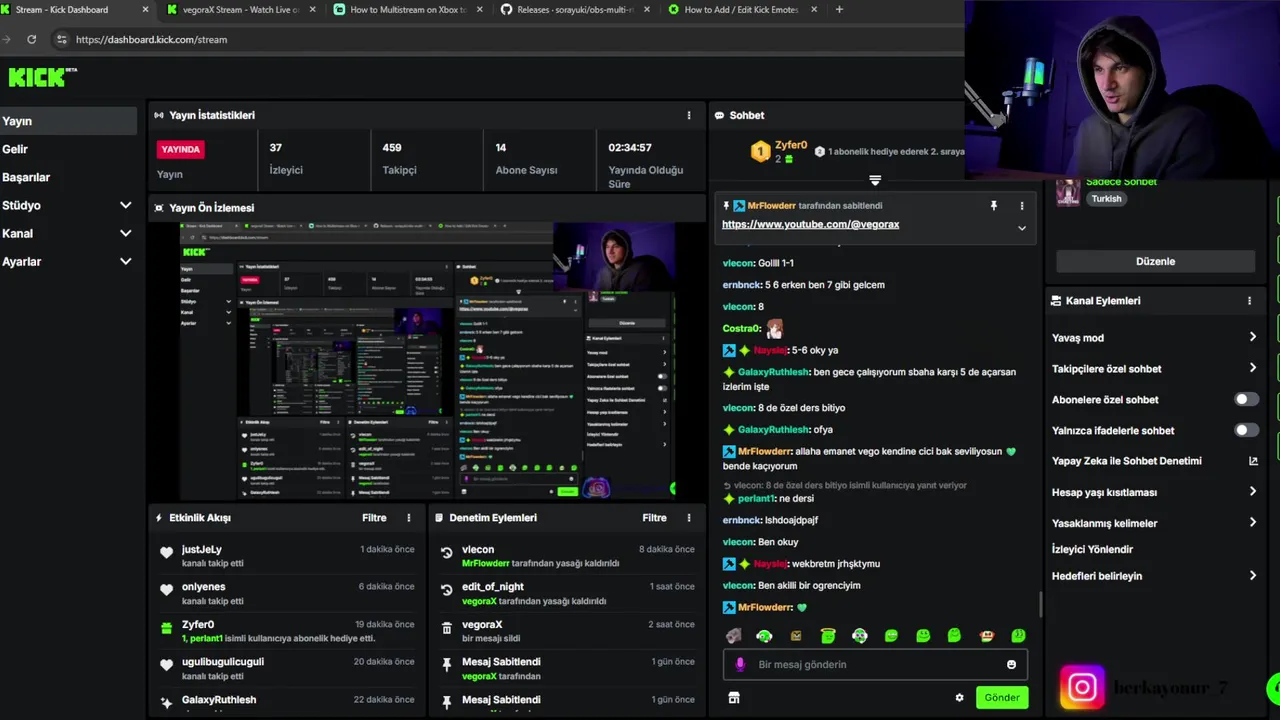The width and height of the screenshot is (1280, 720).
Task: Open three-dot menu of pinned message
Action: pos(1022,206)
